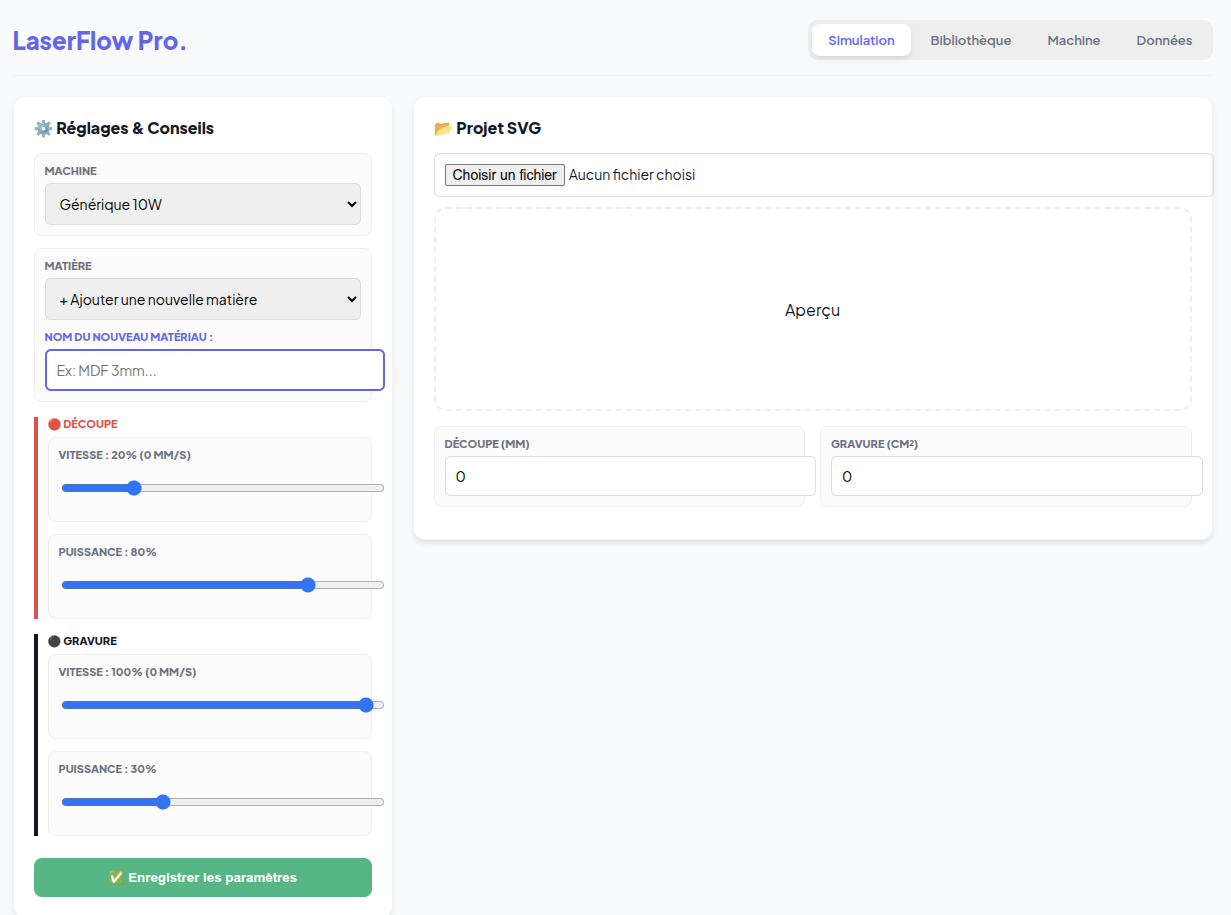The width and height of the screenshot is (1231, 915).
Task: Open the Données tab
Action: 1164,41
